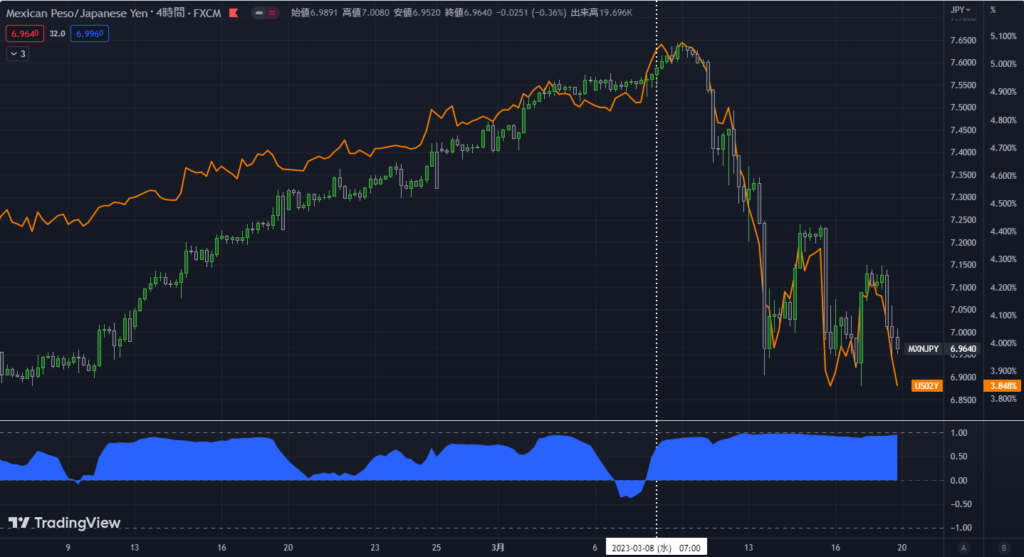Click the 32.0 spread value
The height and width of the screenshot is (557, 1024).
(x=57, y=33)
